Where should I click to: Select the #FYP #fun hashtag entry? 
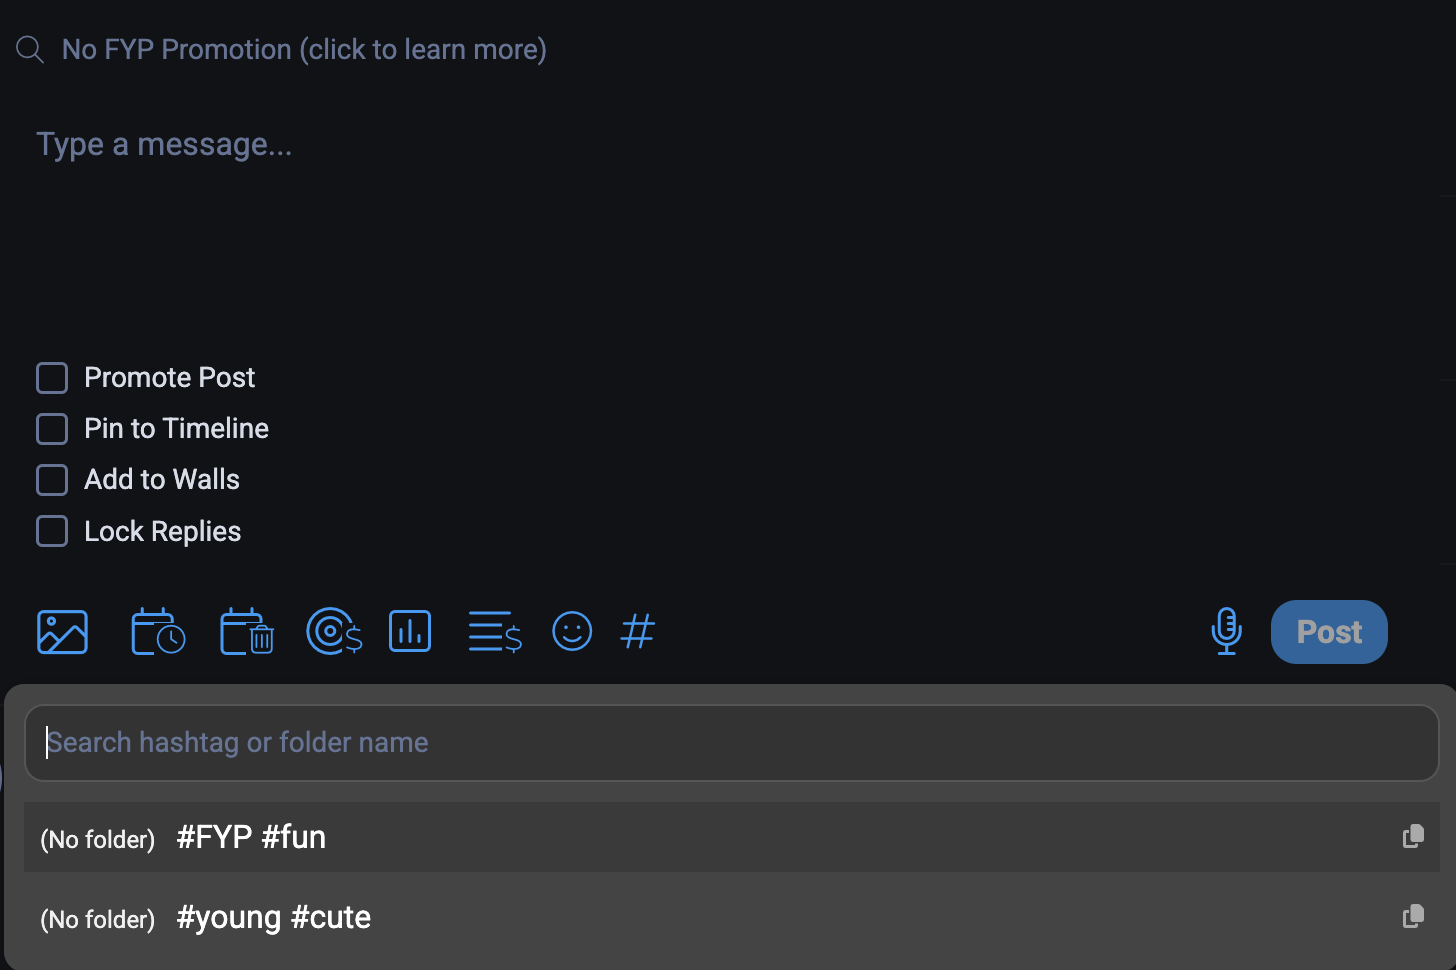[251, 837]
